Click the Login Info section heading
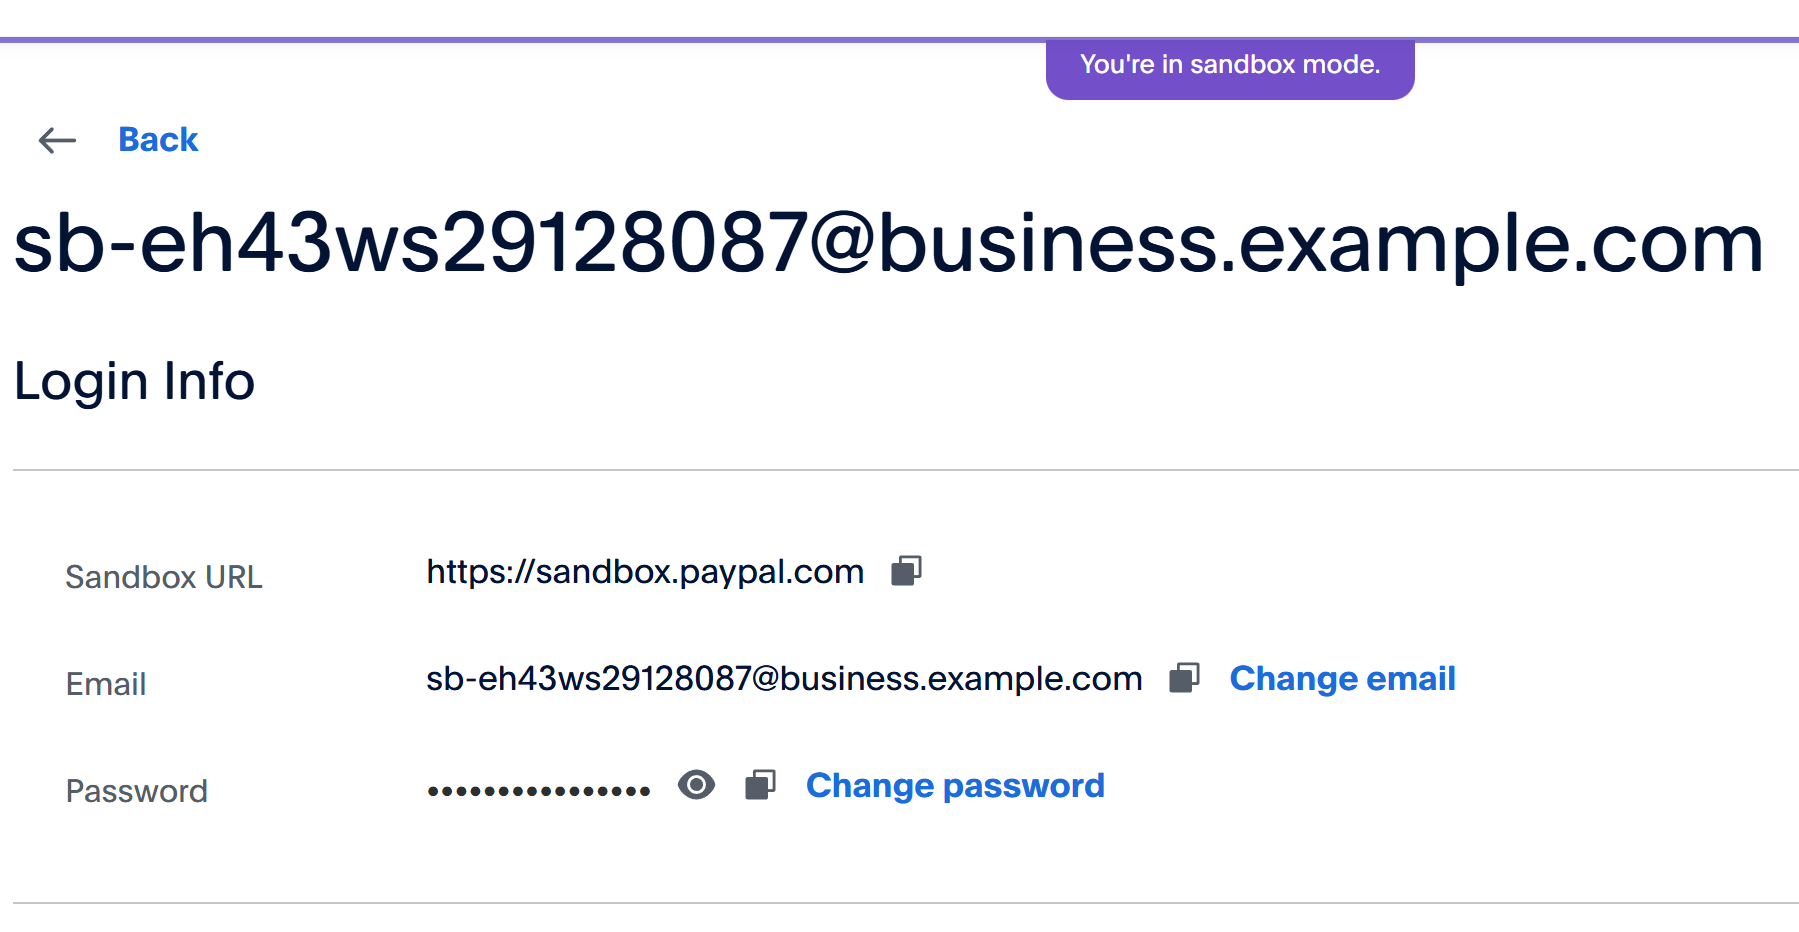Image resolution: width=1799 pixels, height=932 pixels. [135, 381]
